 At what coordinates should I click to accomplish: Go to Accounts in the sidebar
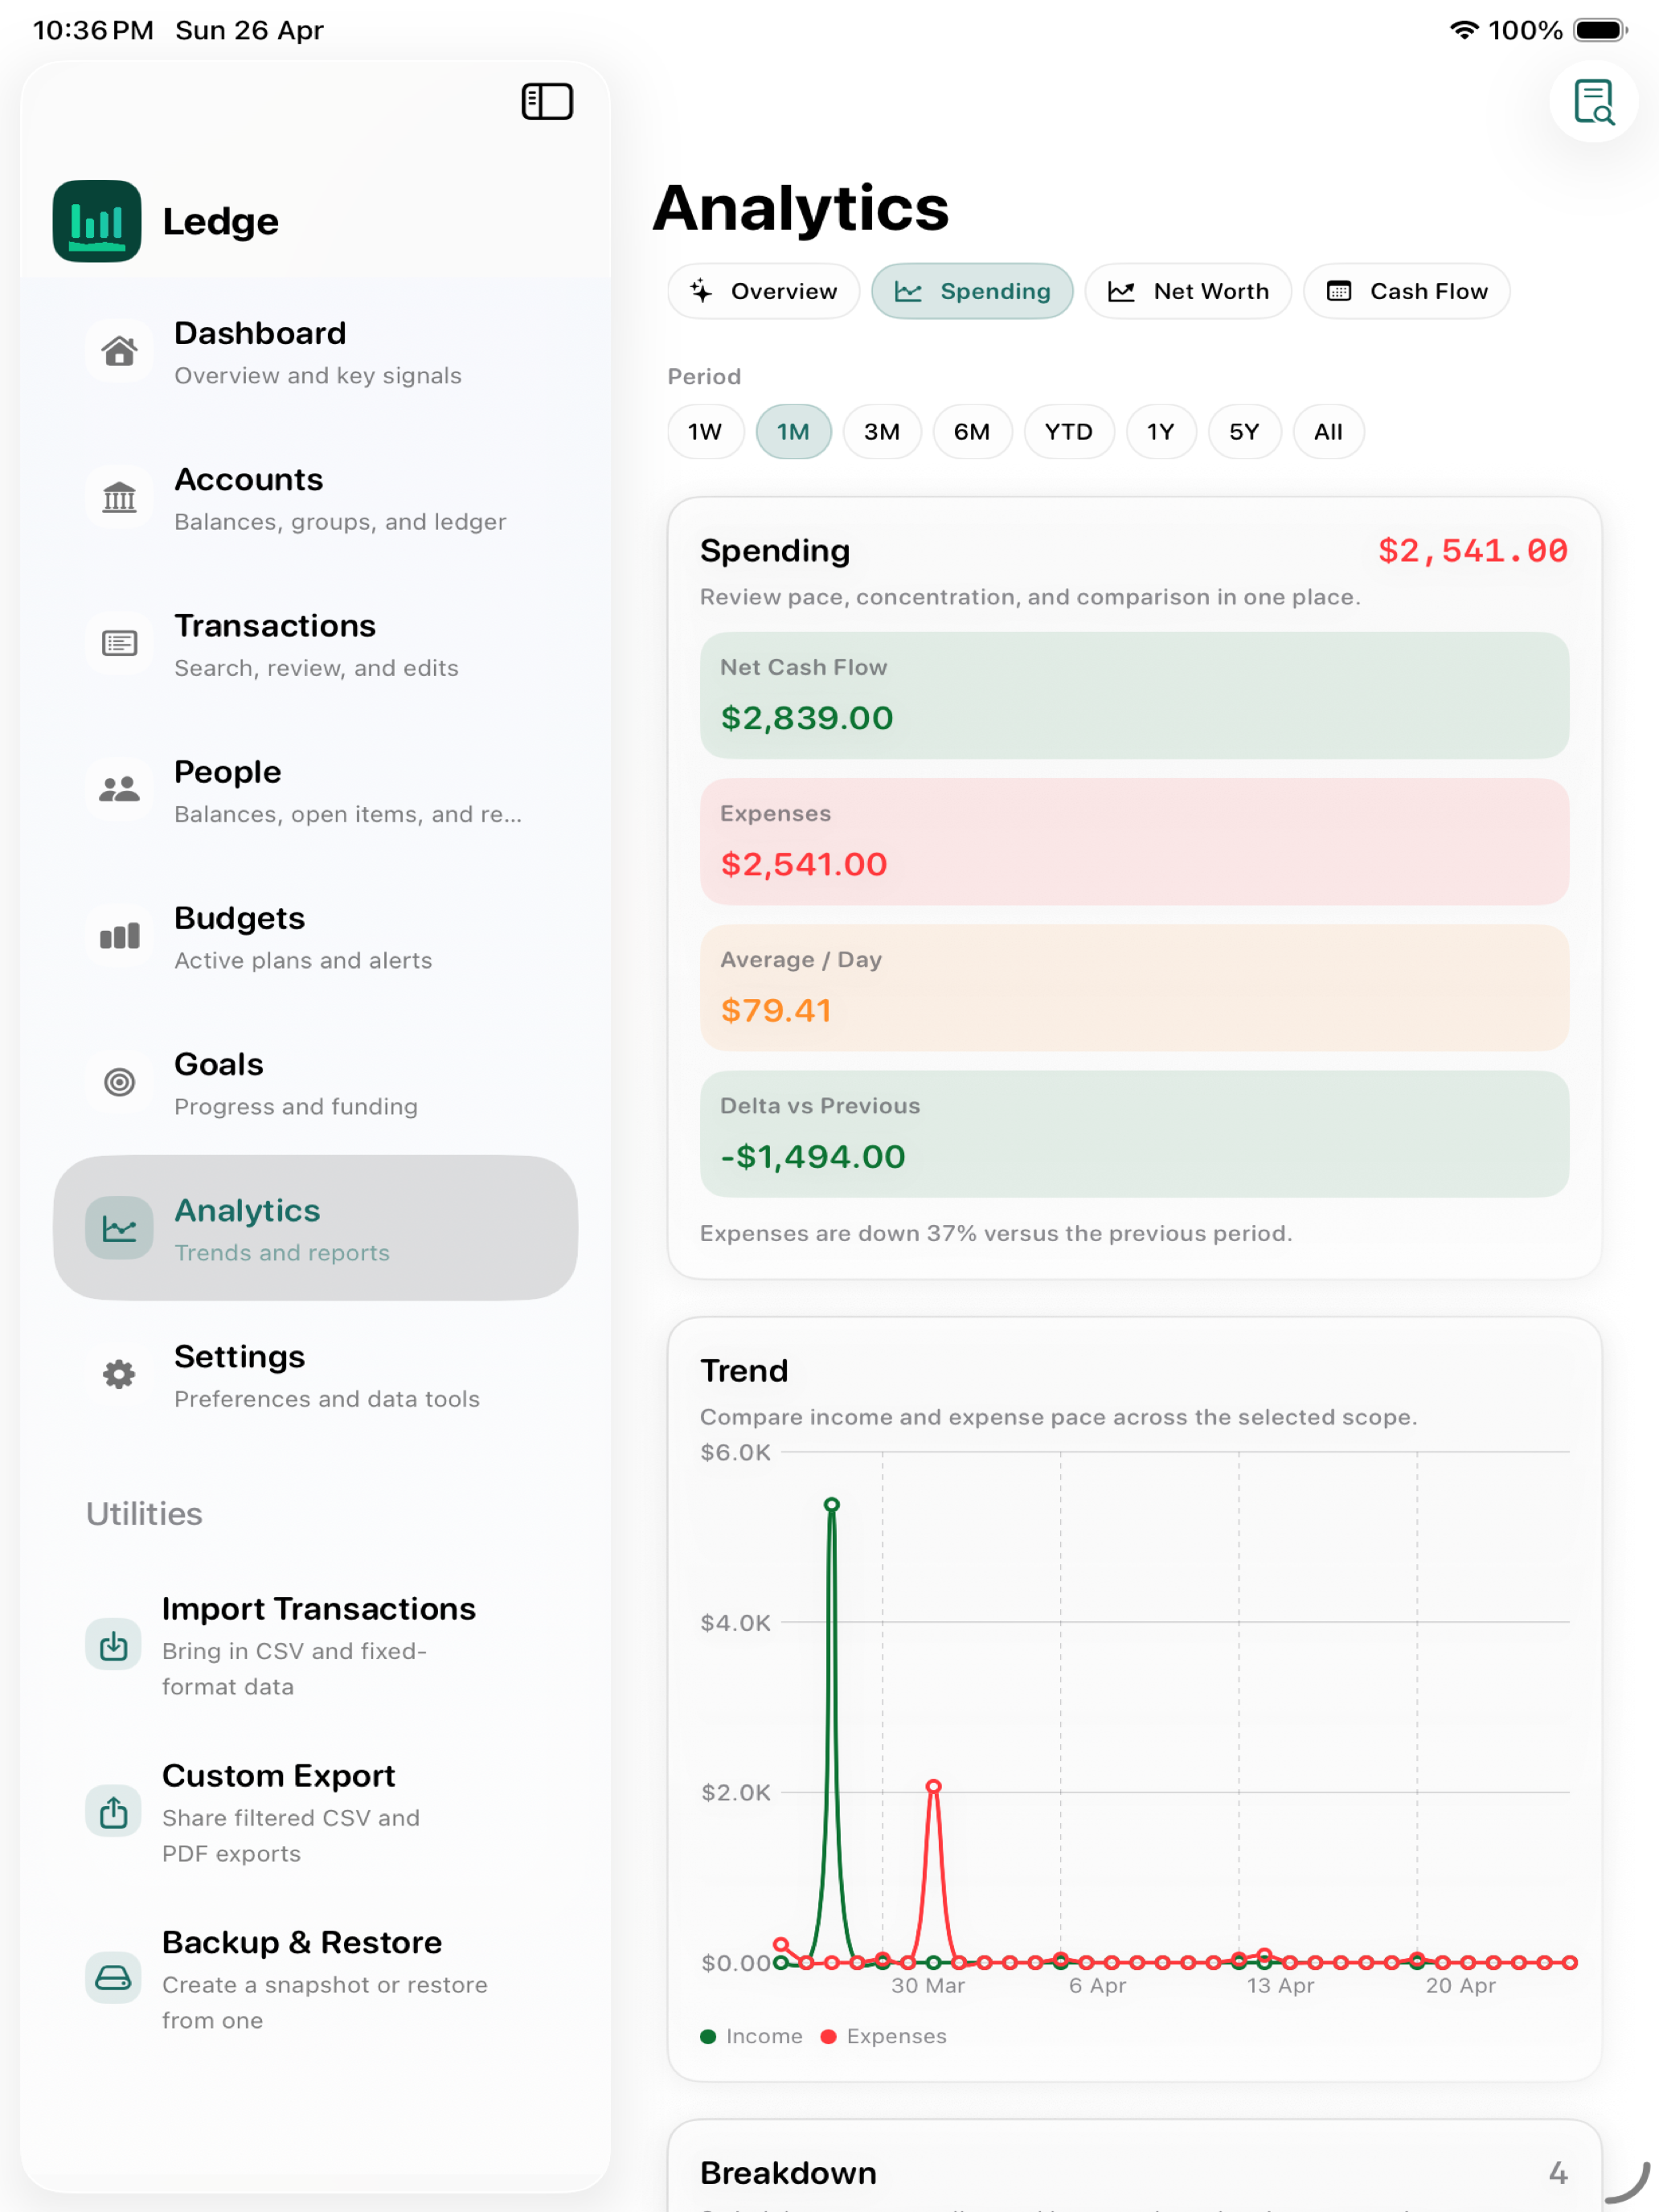tap(315, 497)
